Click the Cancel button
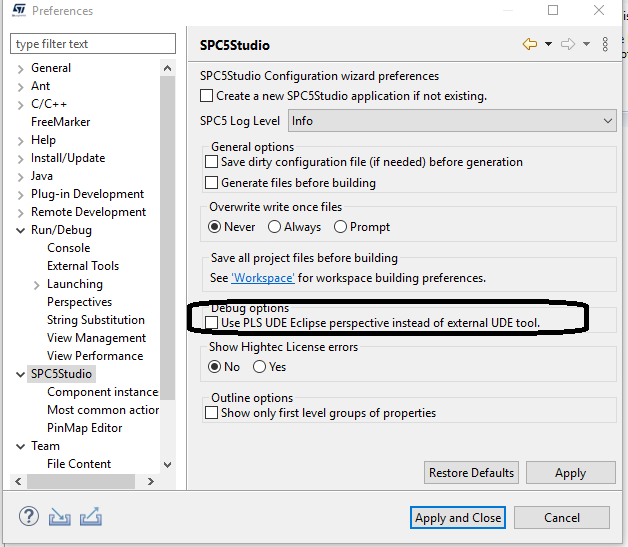Image resolution: width=628 pixels, height=547 pixels. [x=562, y=517]
